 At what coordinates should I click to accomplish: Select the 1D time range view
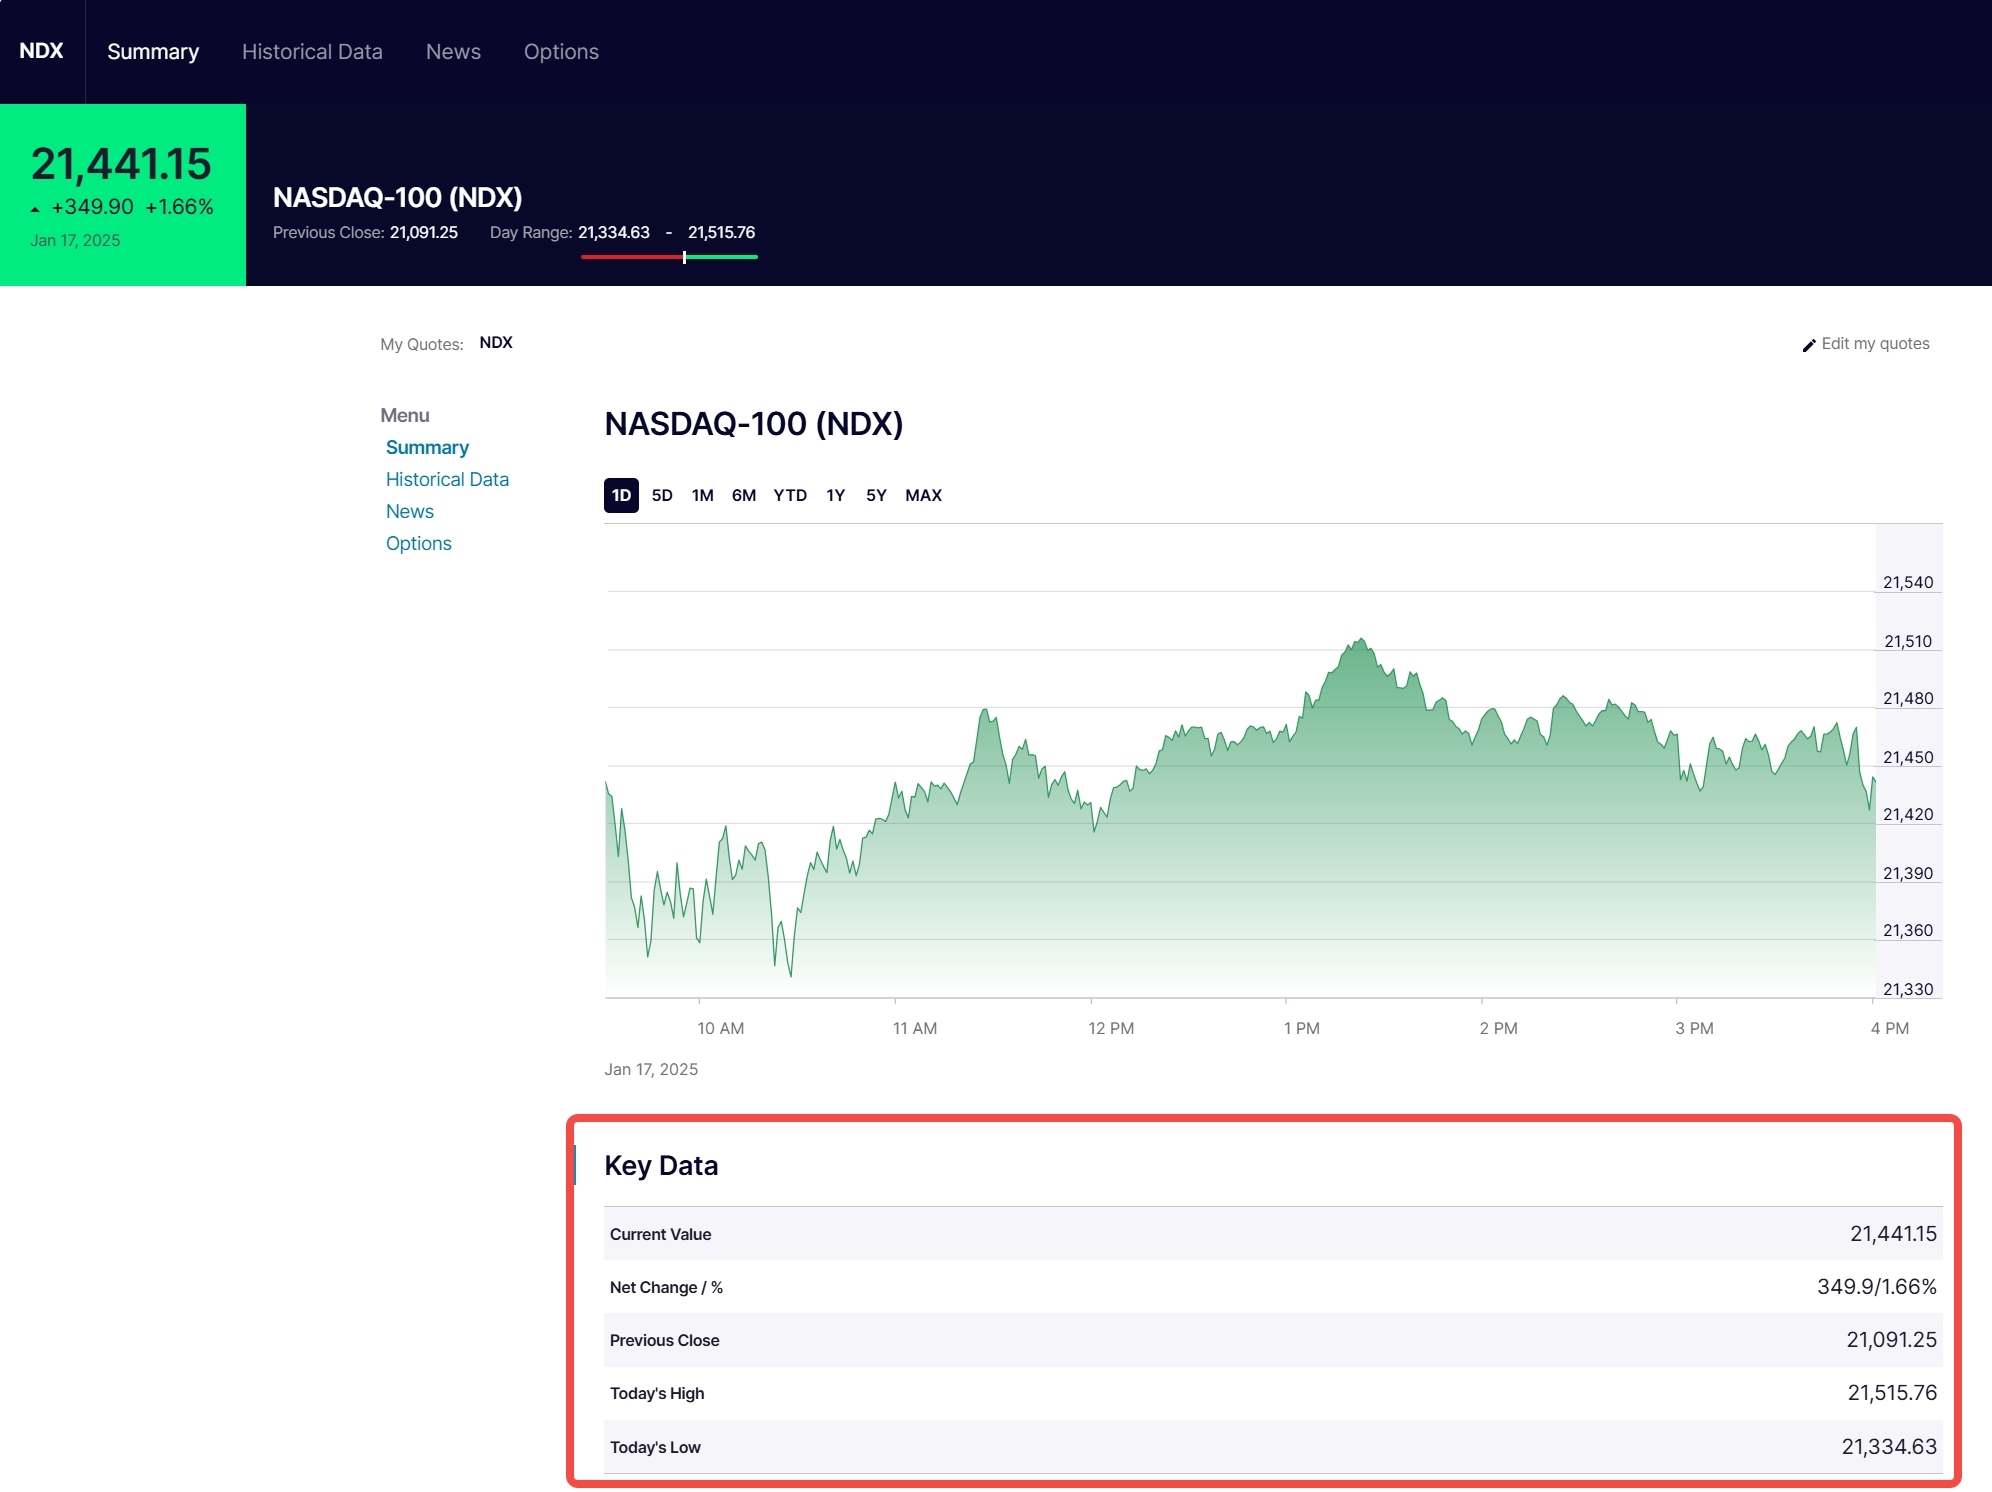click(621, 495)
